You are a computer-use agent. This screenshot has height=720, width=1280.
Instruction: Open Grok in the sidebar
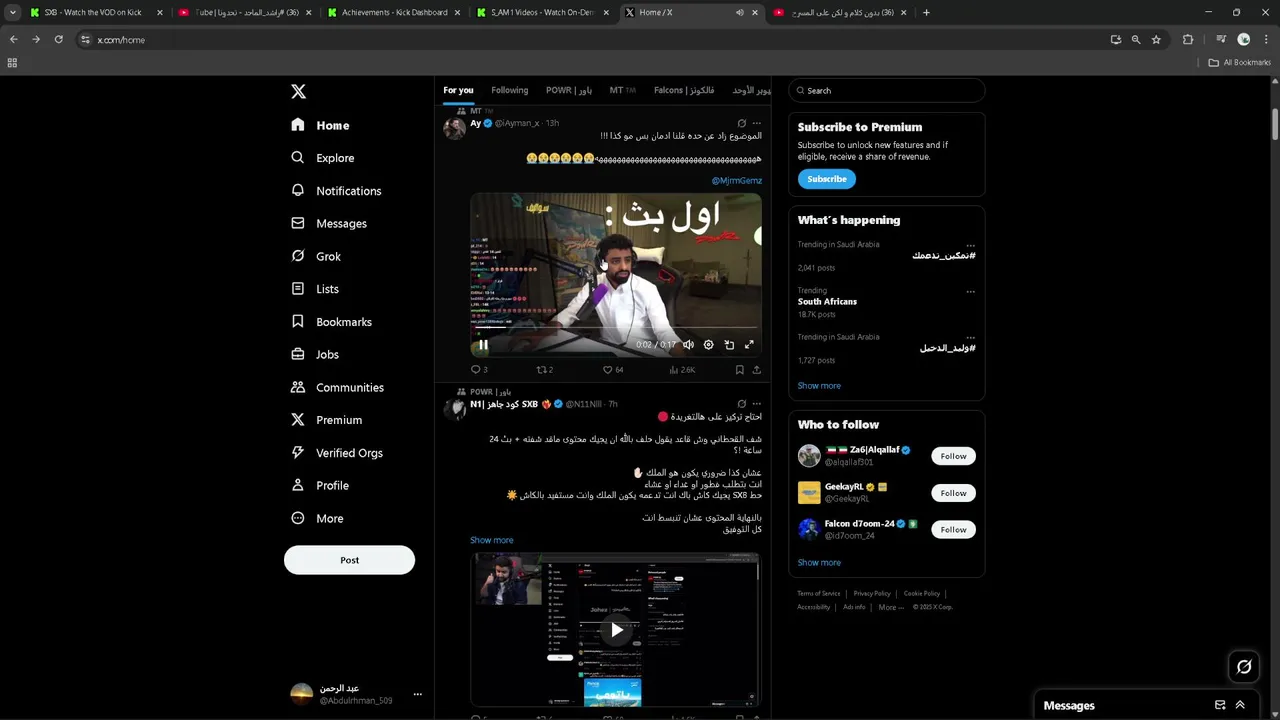[x=316, y=257]
